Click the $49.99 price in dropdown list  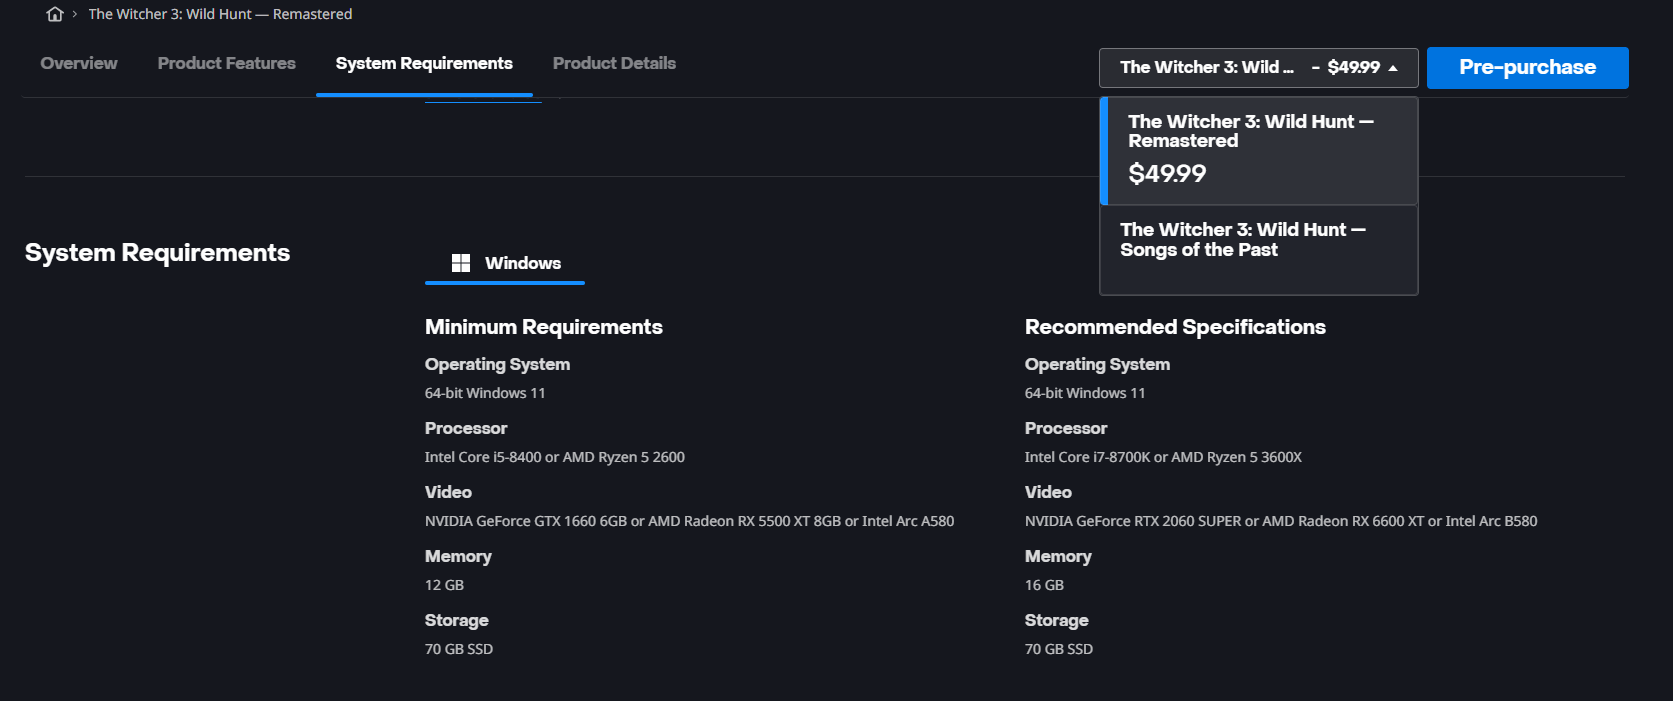1167,174
